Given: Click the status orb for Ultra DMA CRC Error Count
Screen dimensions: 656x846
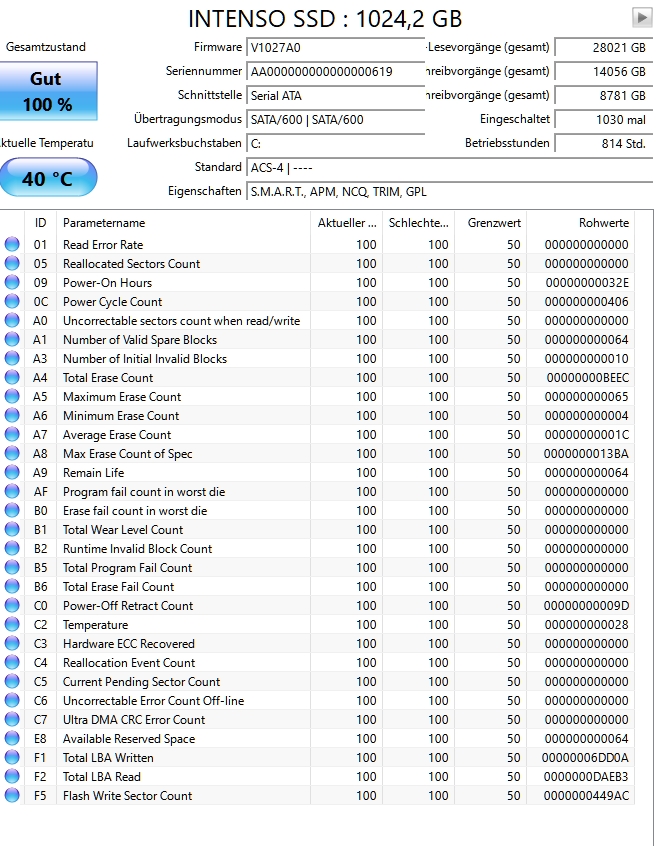Looking at the screenshot, I should (x=12, y=719).
